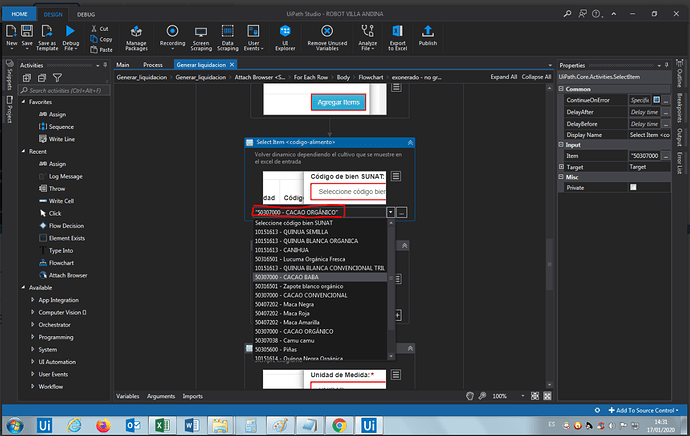
Task: Open search icon in title bar
Action: coord(567,14)
